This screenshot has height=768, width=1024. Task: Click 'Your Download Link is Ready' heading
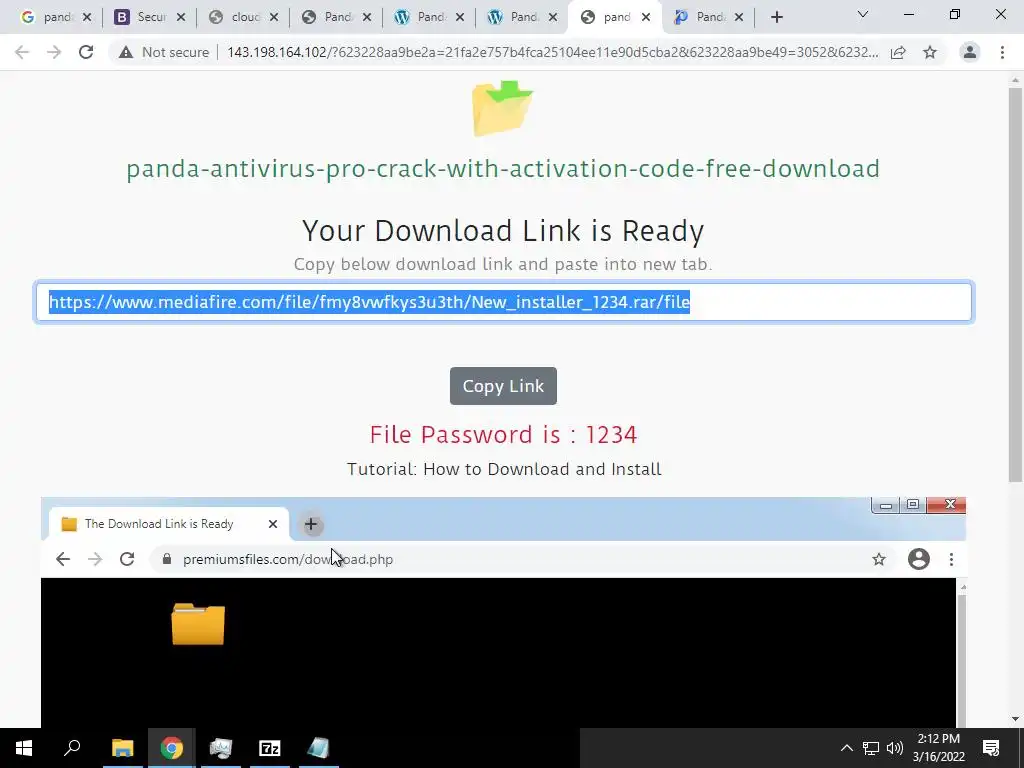pos(503,231)
